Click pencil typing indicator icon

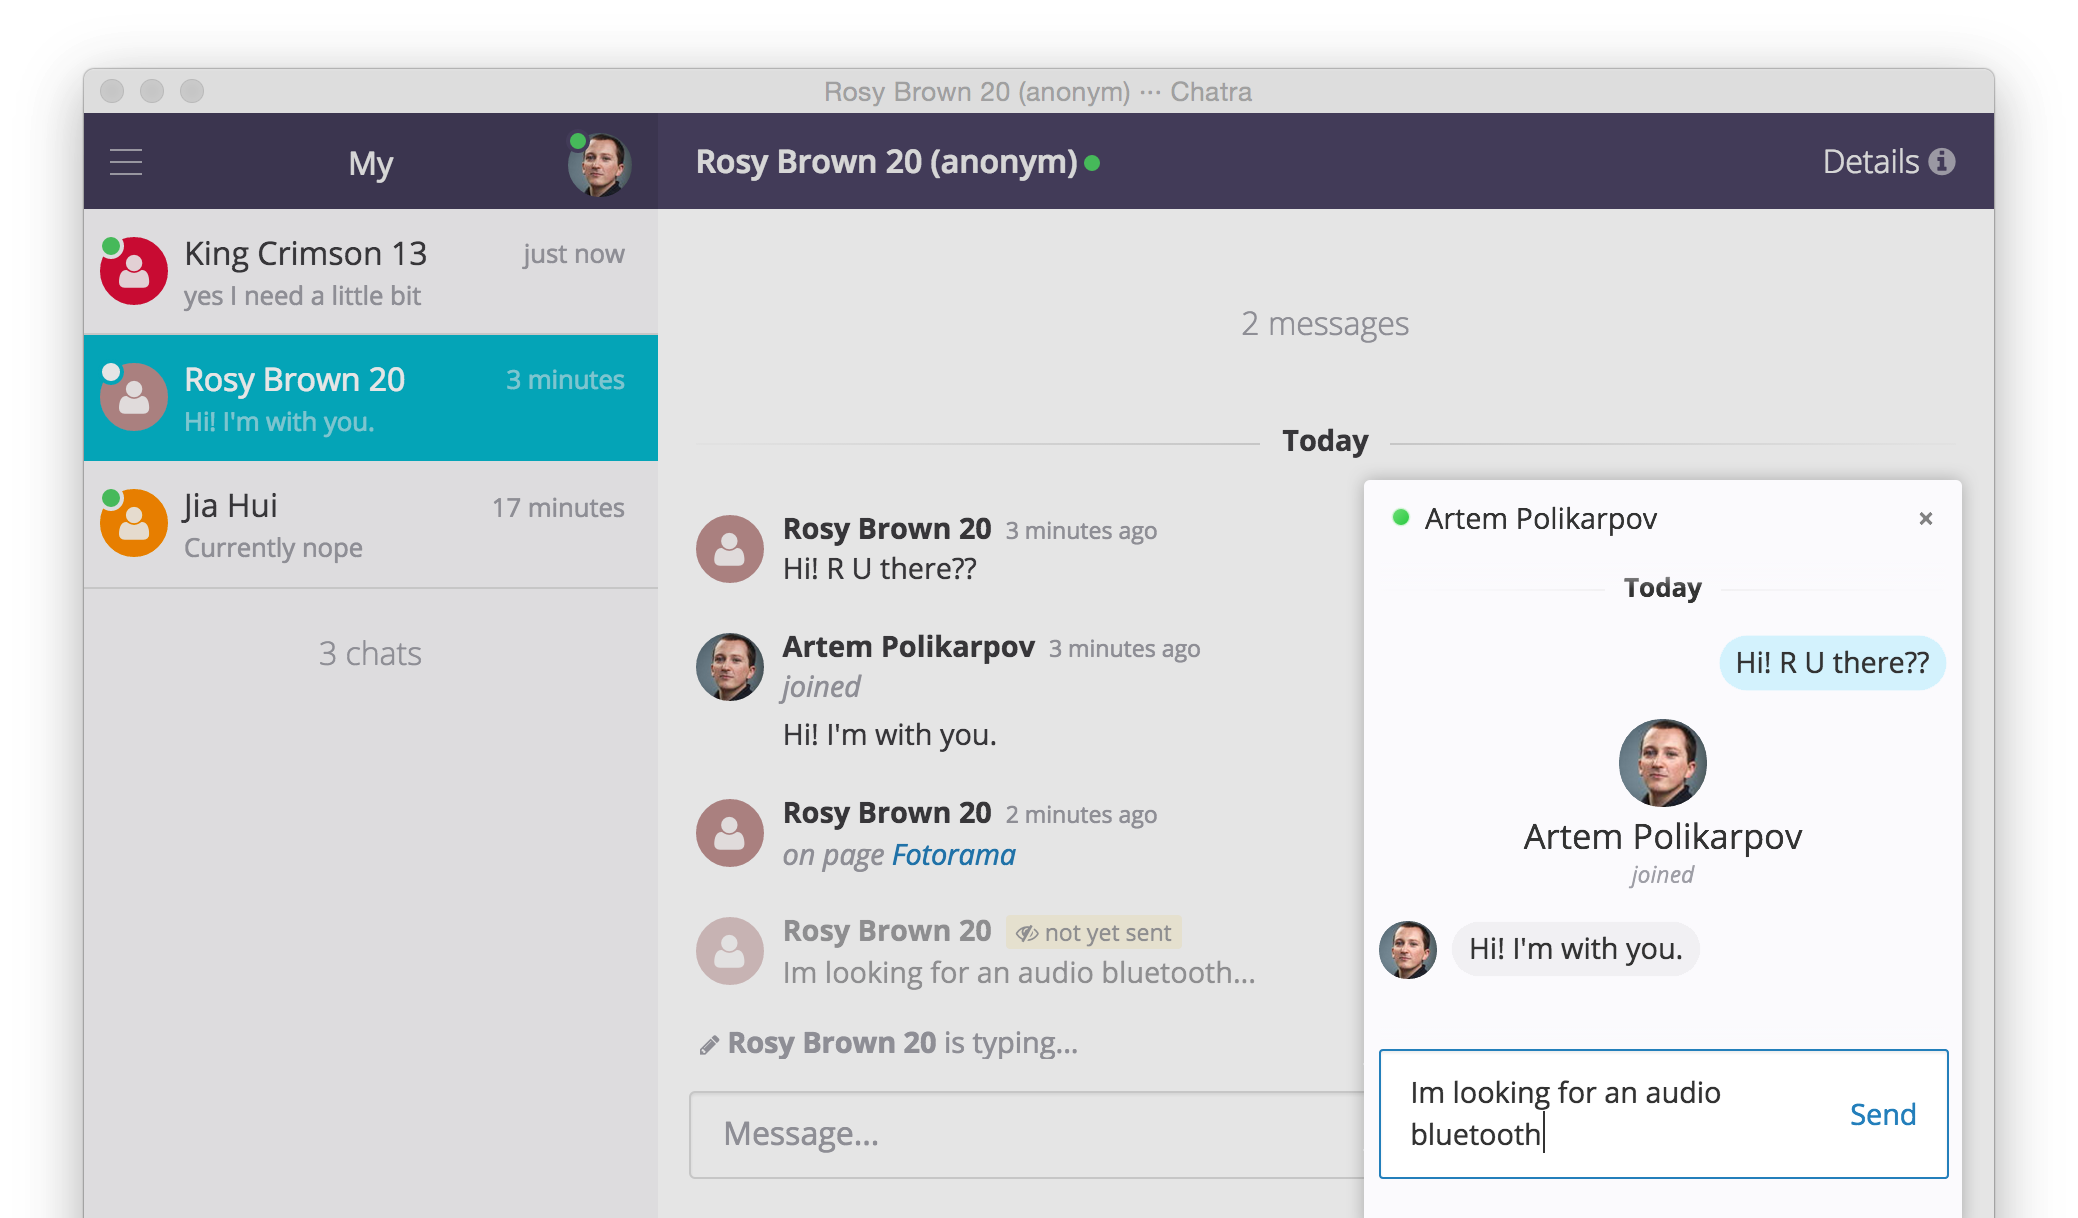[709, 1045]
